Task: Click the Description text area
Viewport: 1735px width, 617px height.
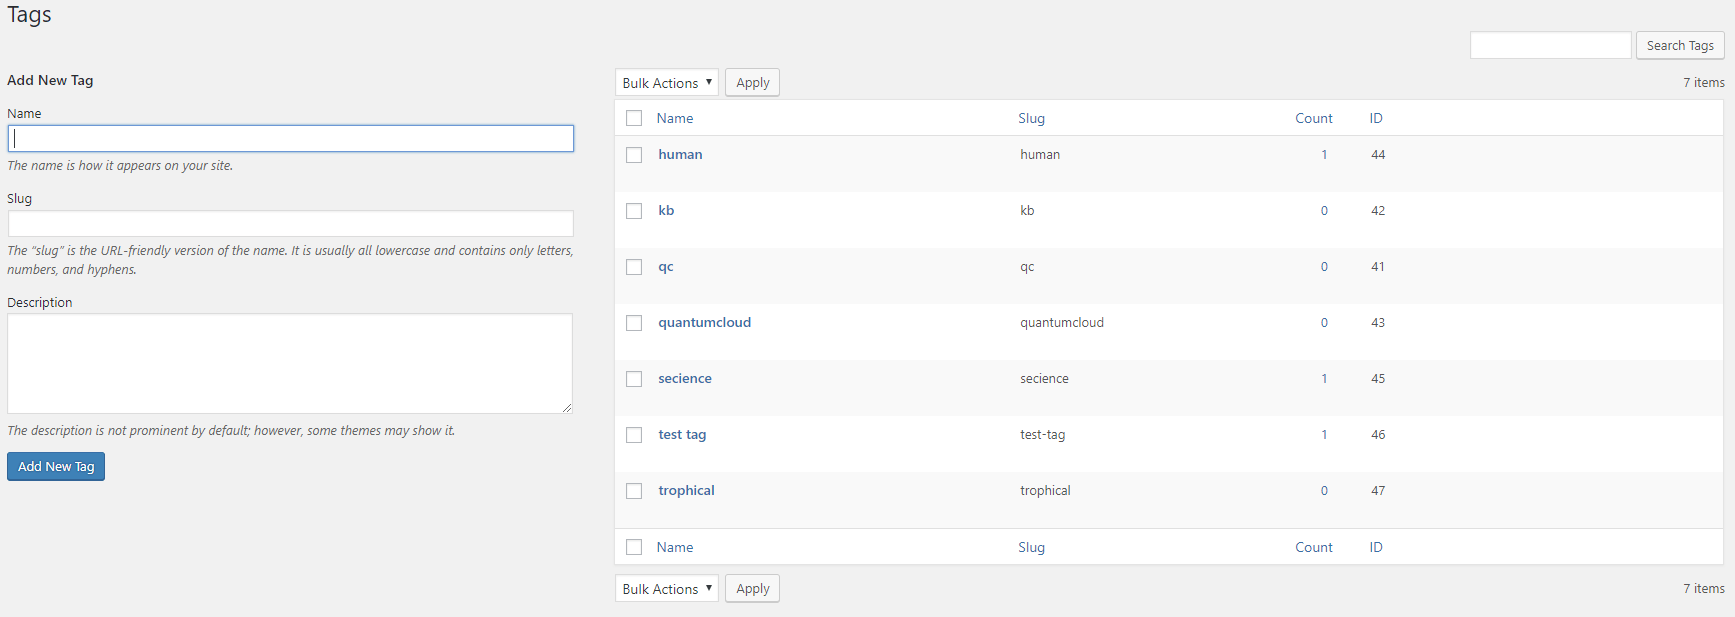Action: pos(290,364)
